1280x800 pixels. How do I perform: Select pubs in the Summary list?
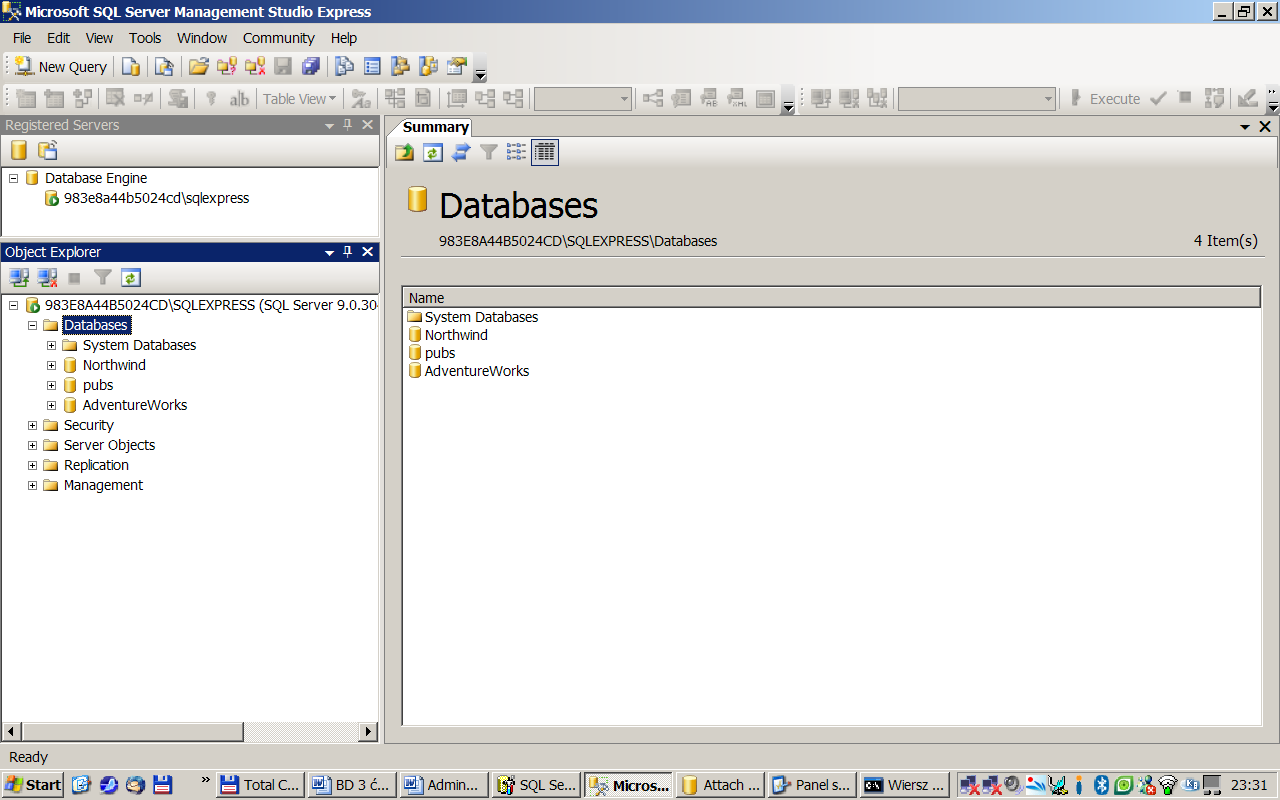coord(440,353)
